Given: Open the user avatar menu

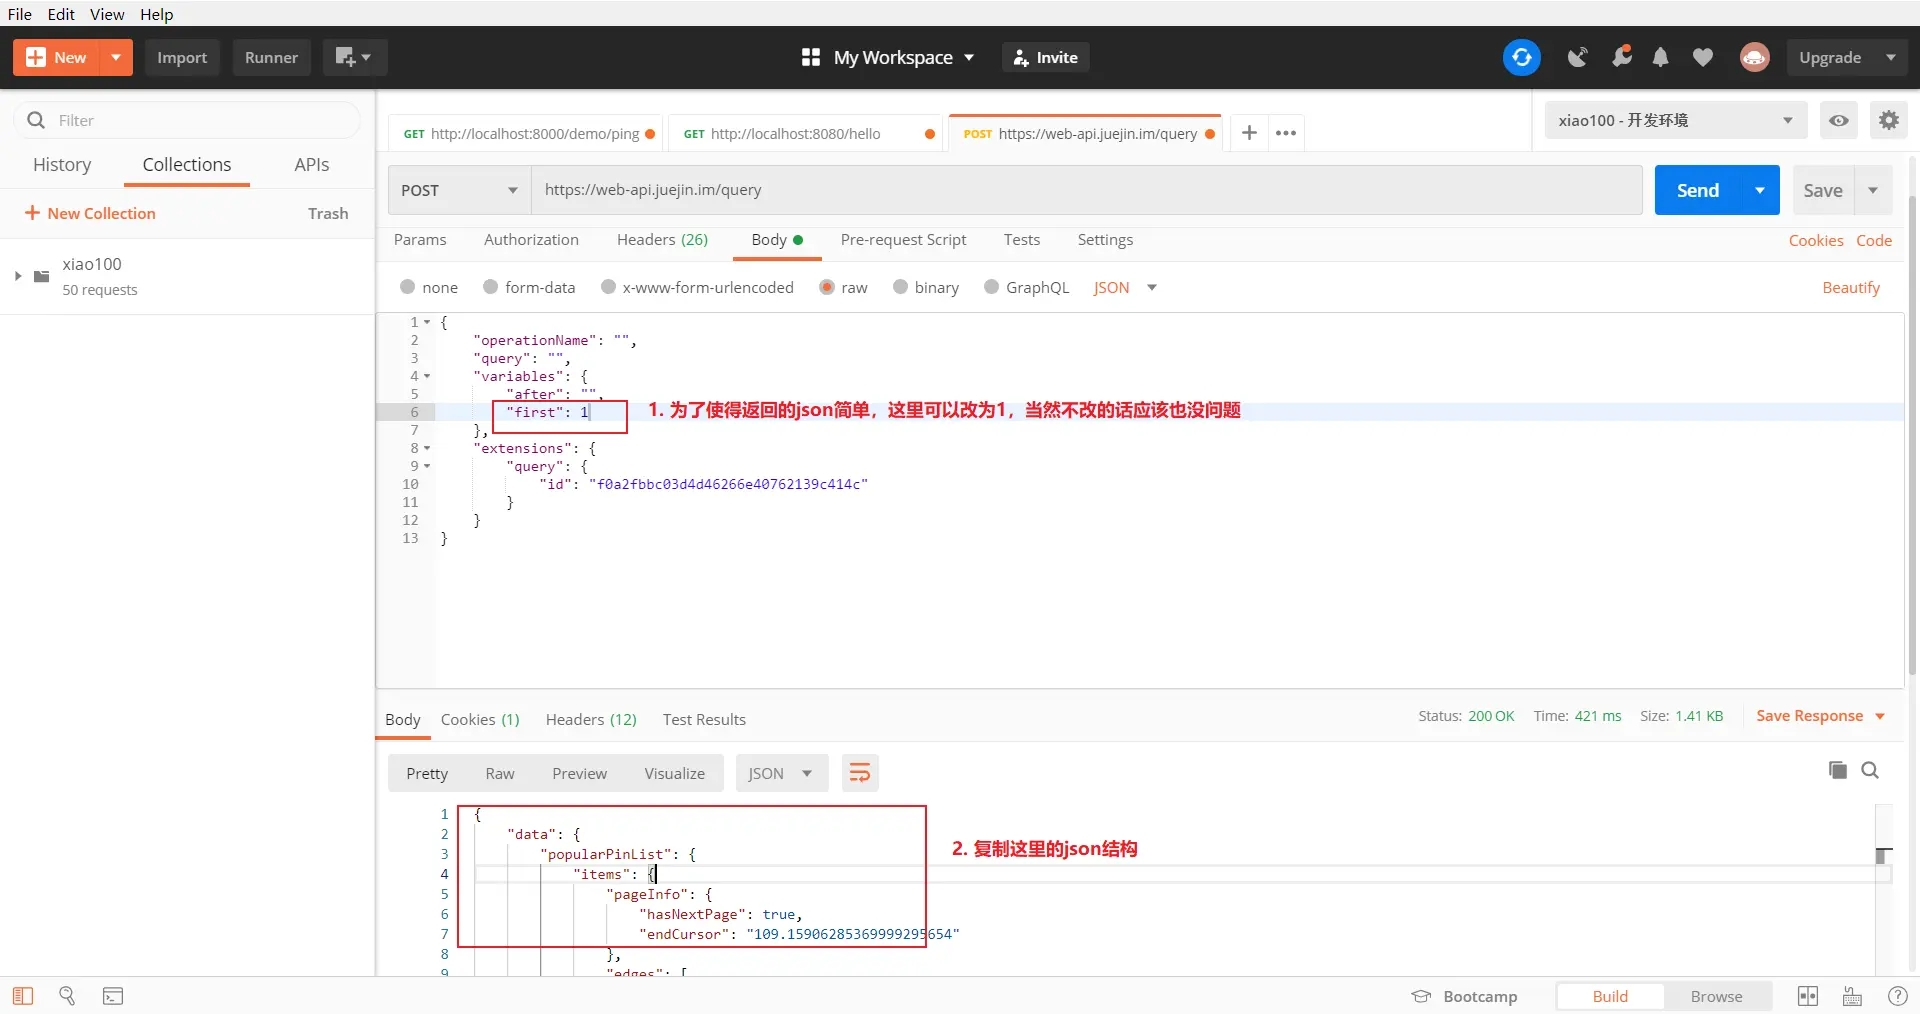Looking at the screenshot, I should pyautogui.click(x=1754, y=57).
